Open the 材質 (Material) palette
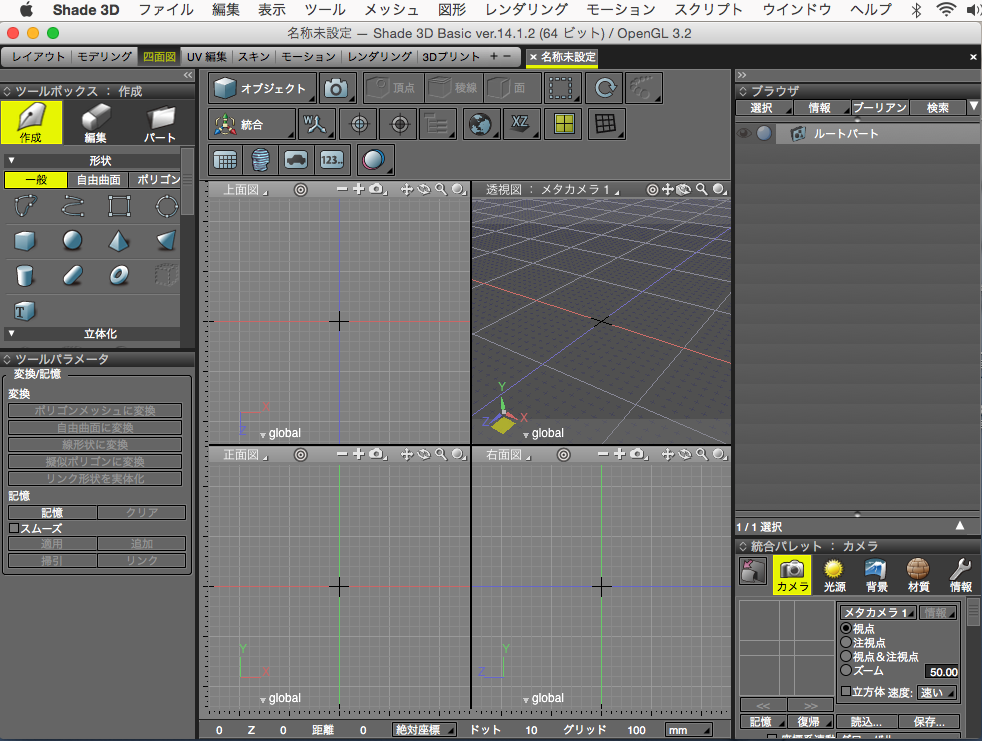 (x=918, y=575)
